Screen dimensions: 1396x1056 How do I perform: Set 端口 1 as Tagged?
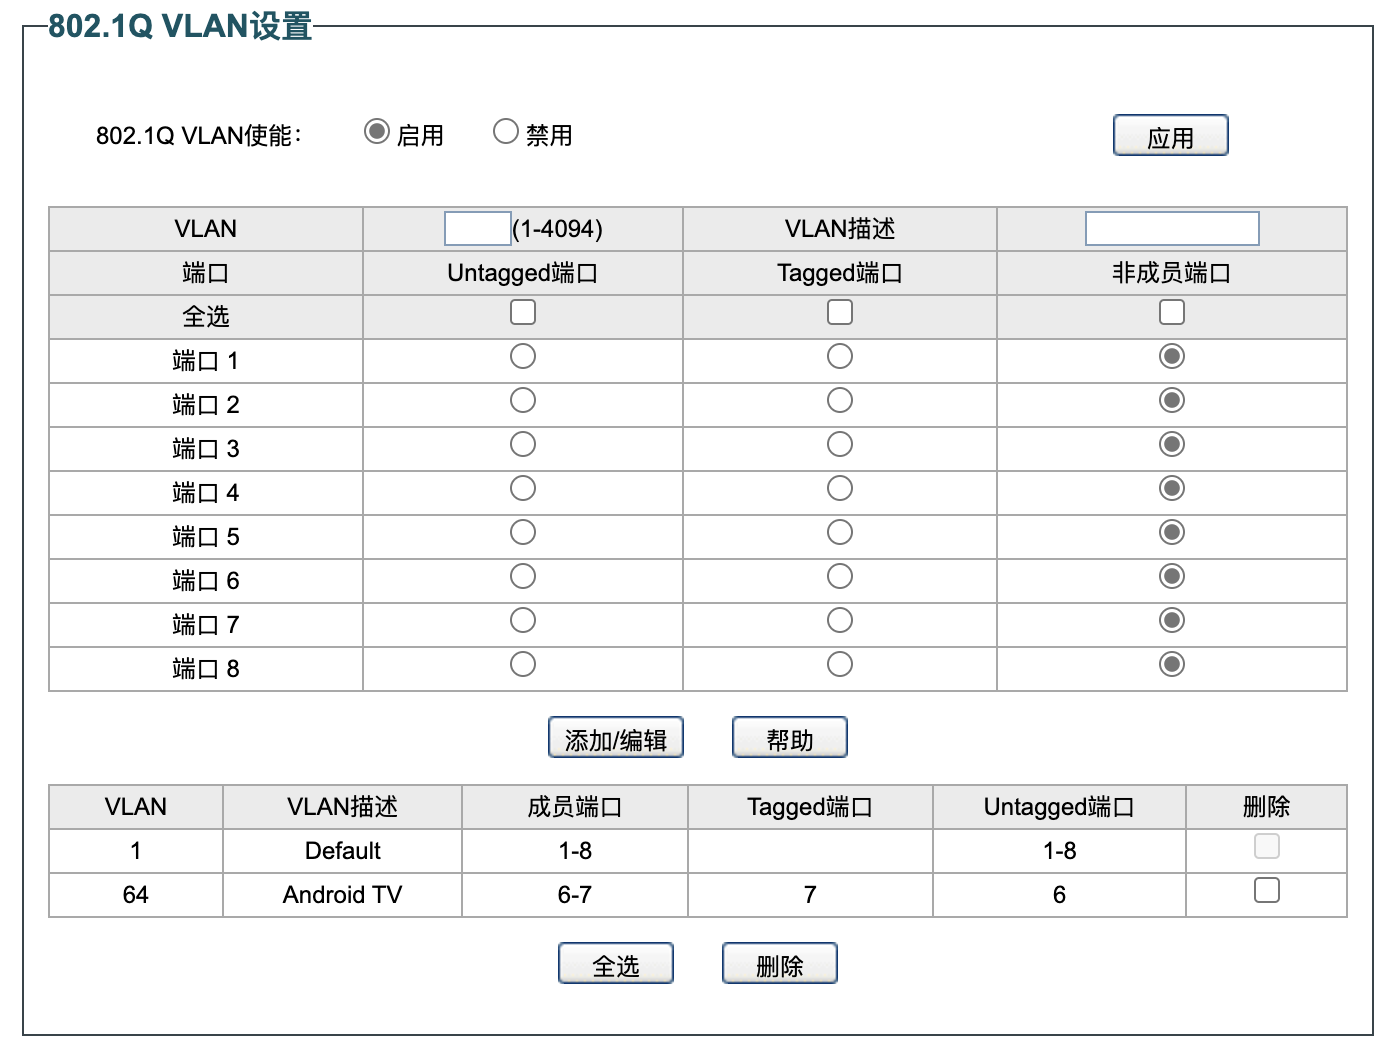click(x=840, y=357)
